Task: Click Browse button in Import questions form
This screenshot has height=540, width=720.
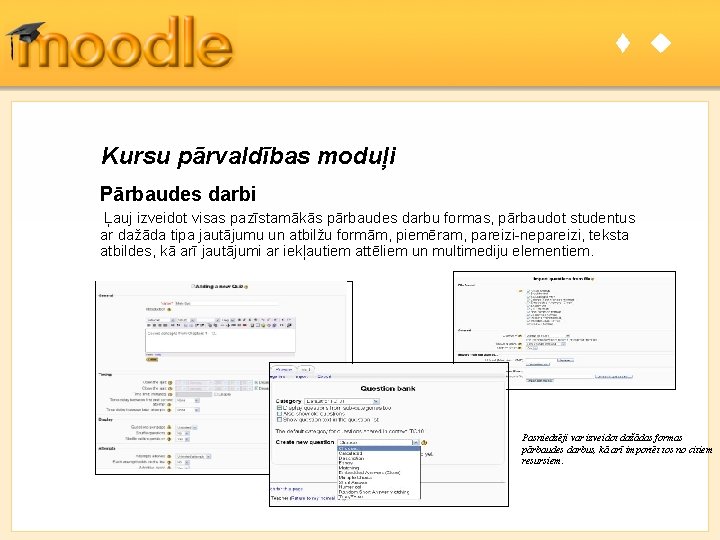Action: click(566, 360)
